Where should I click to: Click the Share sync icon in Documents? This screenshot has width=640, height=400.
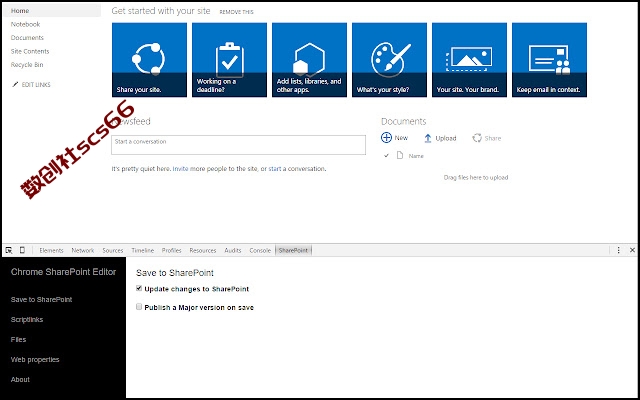click(x=477, y=138)
